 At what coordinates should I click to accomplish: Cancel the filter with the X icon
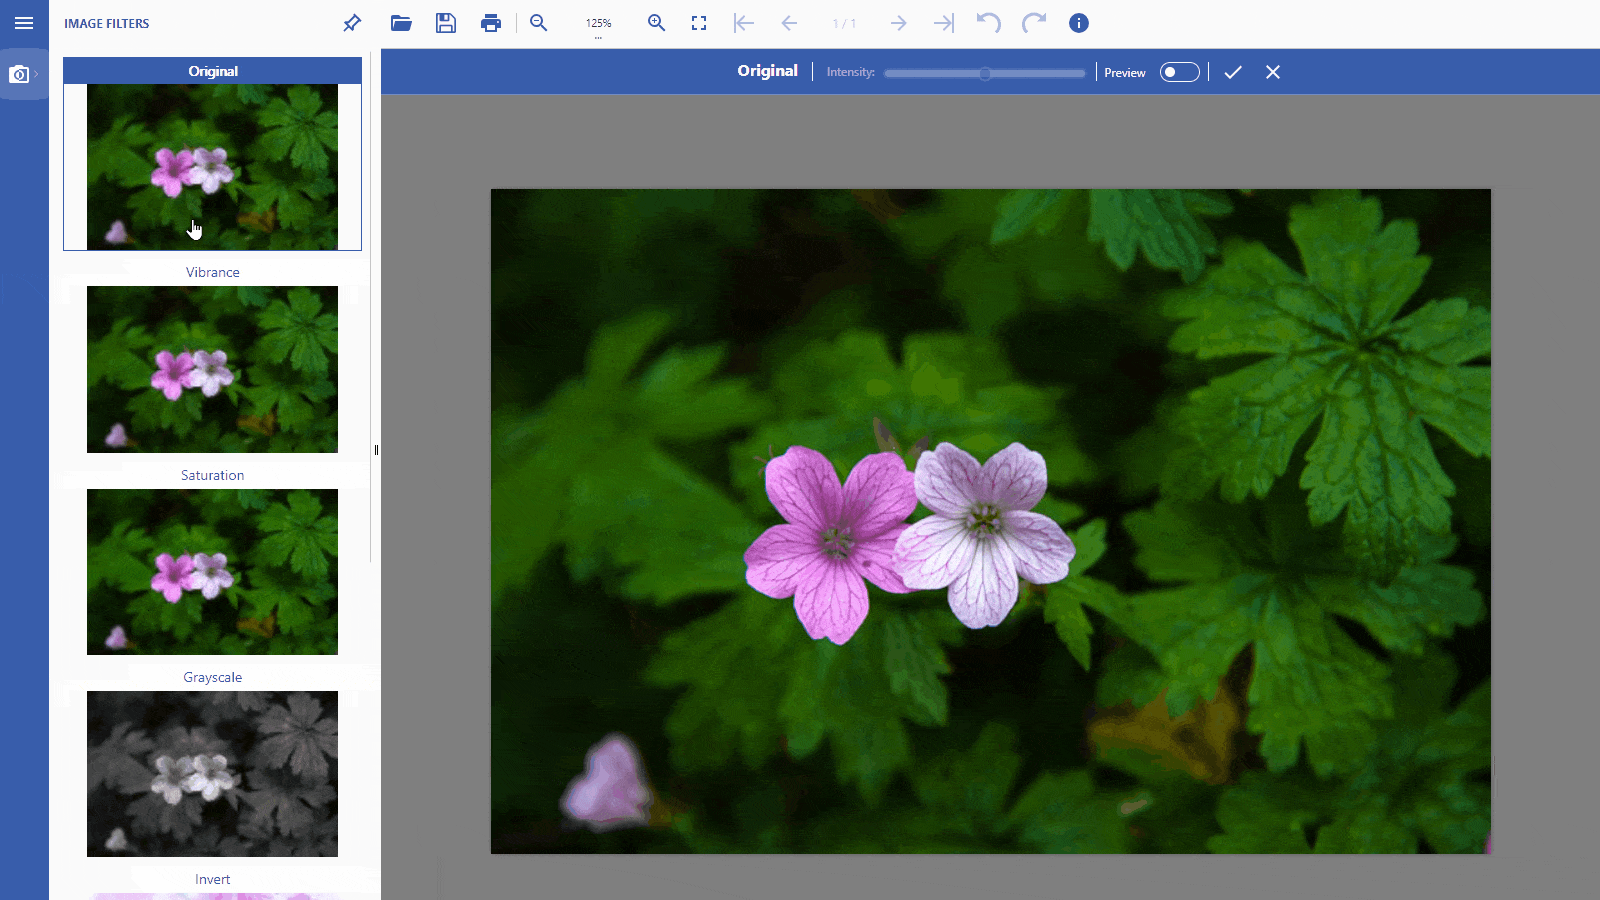[x=1273, y=72]
